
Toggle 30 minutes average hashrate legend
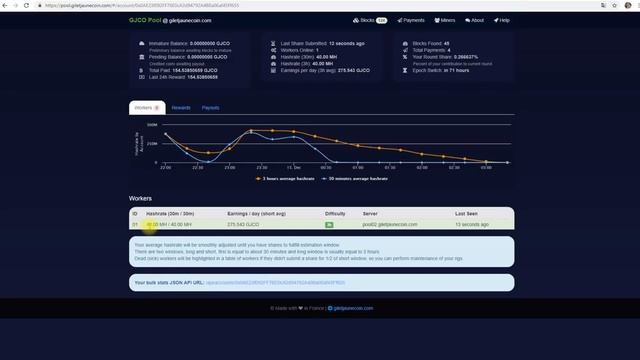(355, 178)
